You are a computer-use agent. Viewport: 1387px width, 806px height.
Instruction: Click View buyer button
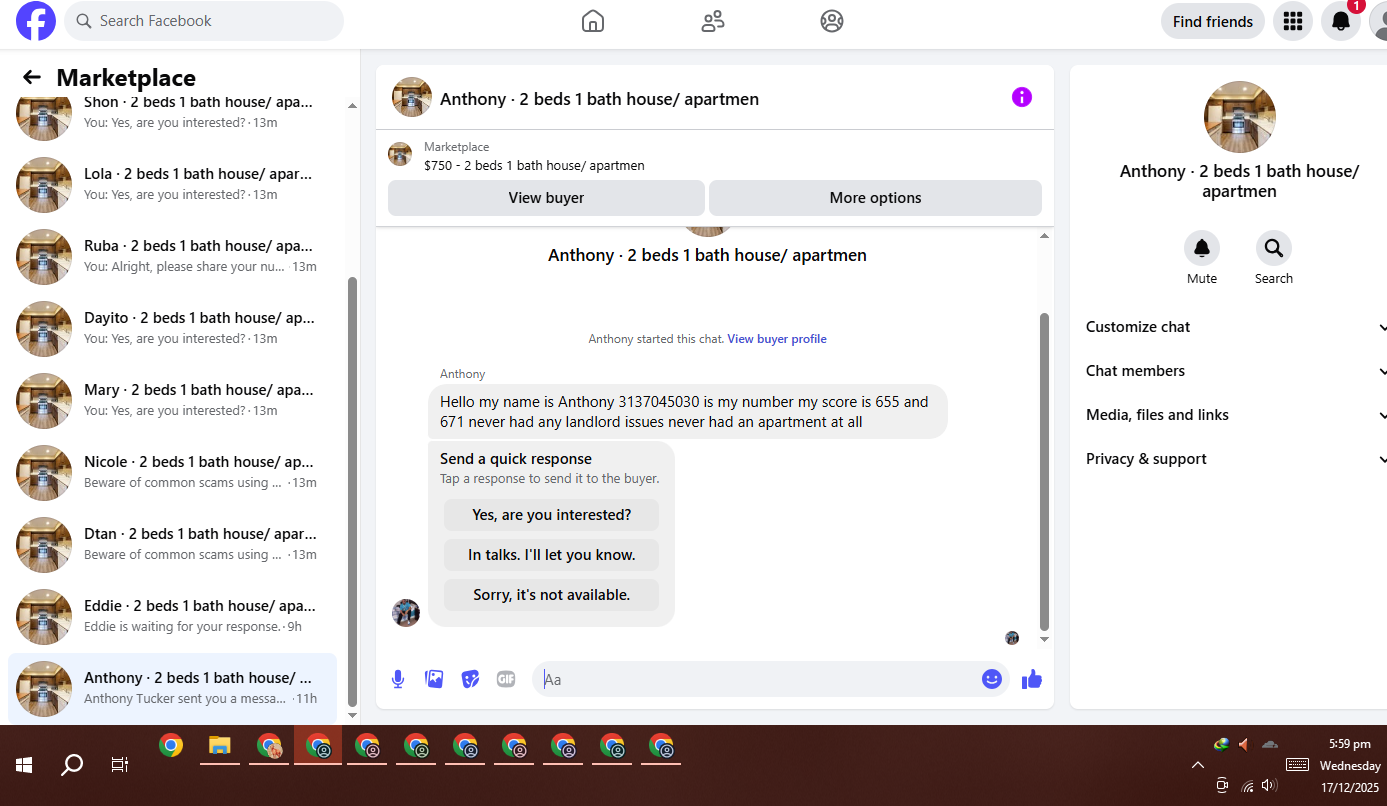[x=546, y=198]
